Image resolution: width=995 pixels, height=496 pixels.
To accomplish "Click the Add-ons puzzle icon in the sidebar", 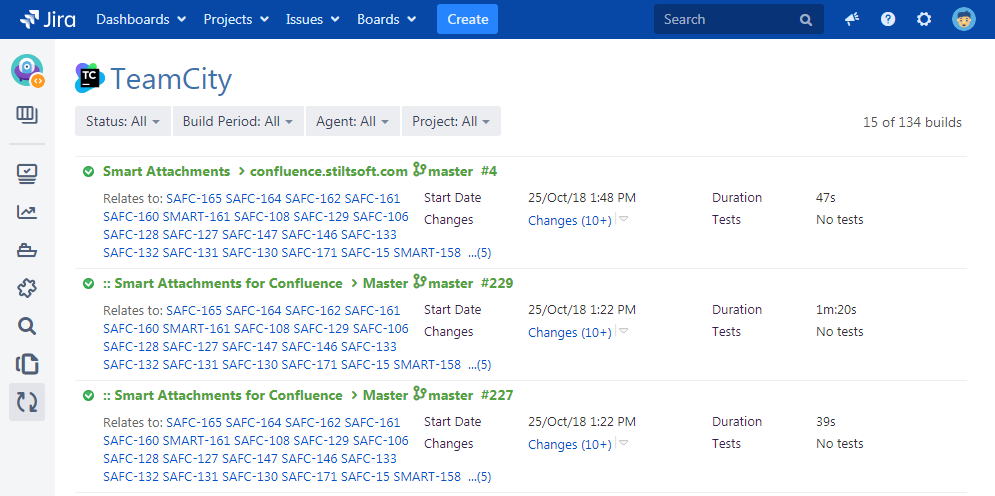I will [27, 288].
